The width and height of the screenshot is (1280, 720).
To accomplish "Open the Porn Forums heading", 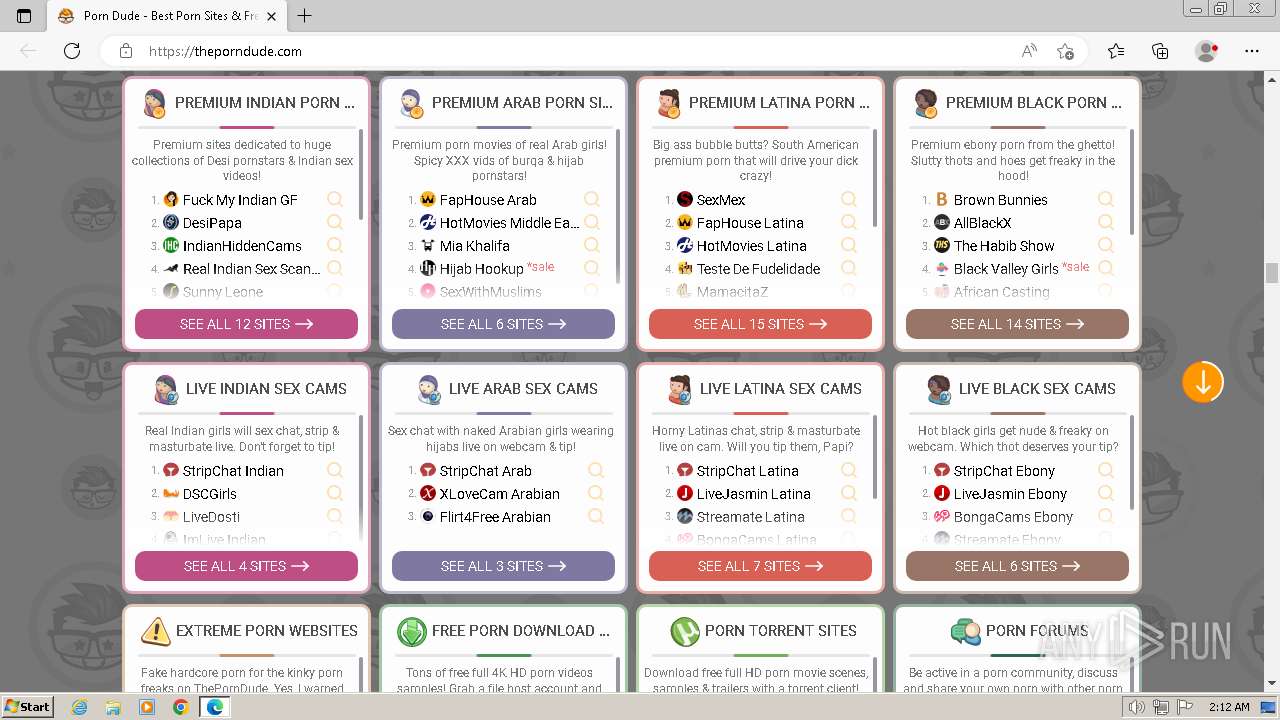I will (1037, 631).
